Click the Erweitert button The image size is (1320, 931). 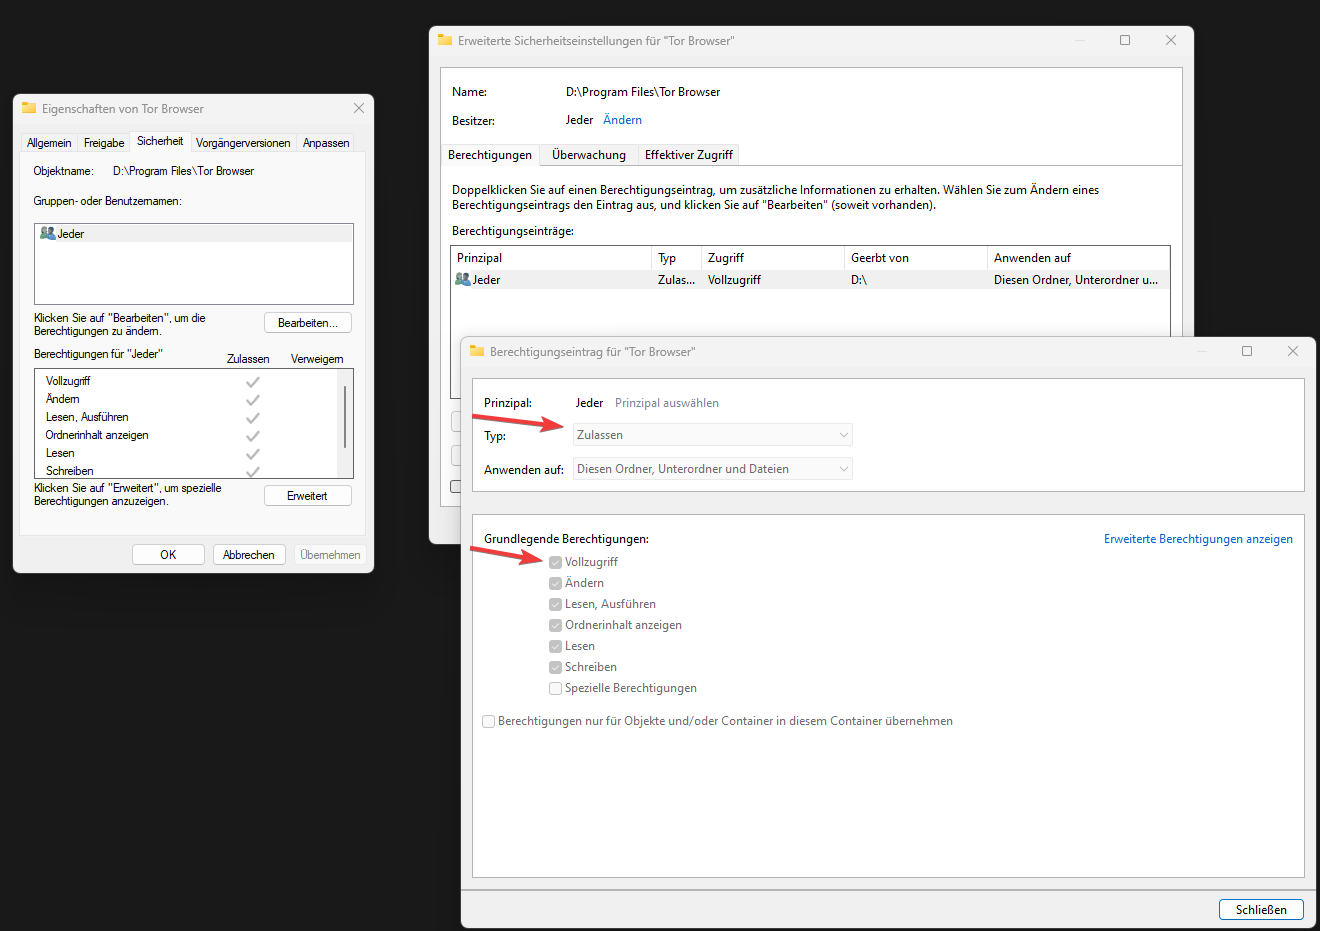click(308, 496)
